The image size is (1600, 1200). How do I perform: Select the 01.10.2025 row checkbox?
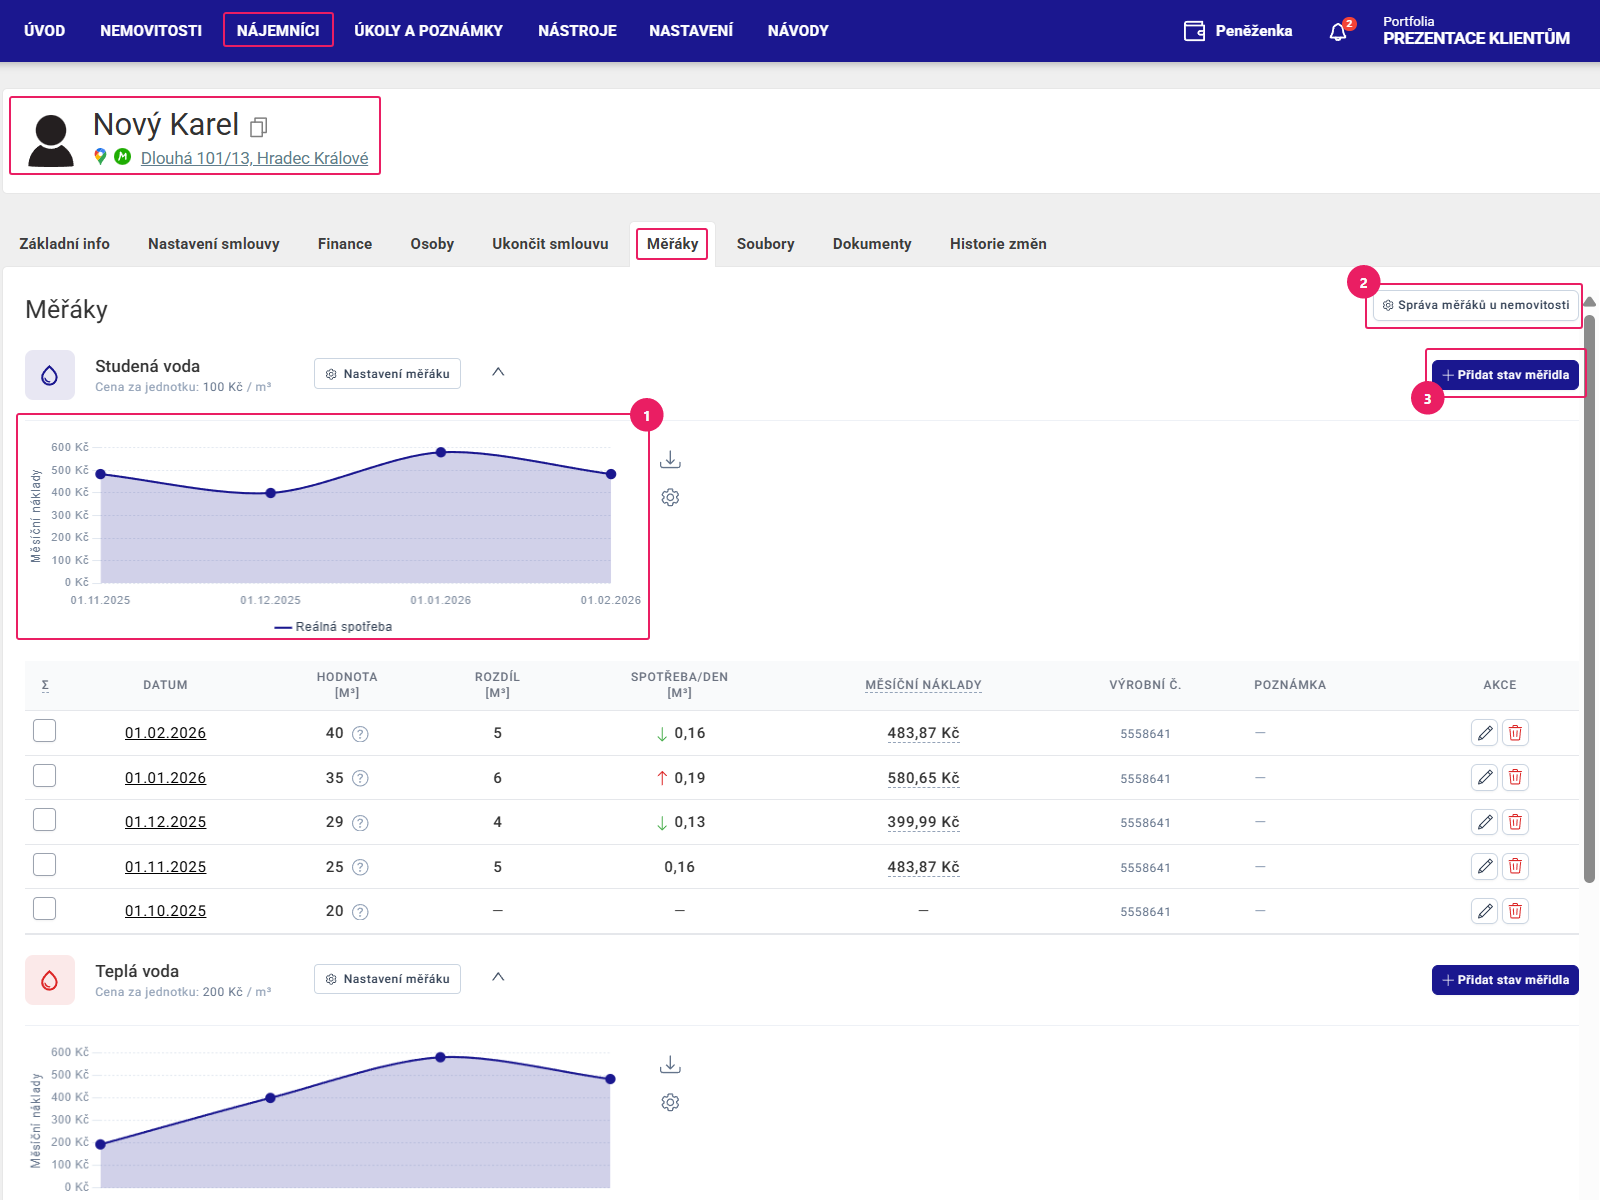pyautogui.click(x=44, y=909)
